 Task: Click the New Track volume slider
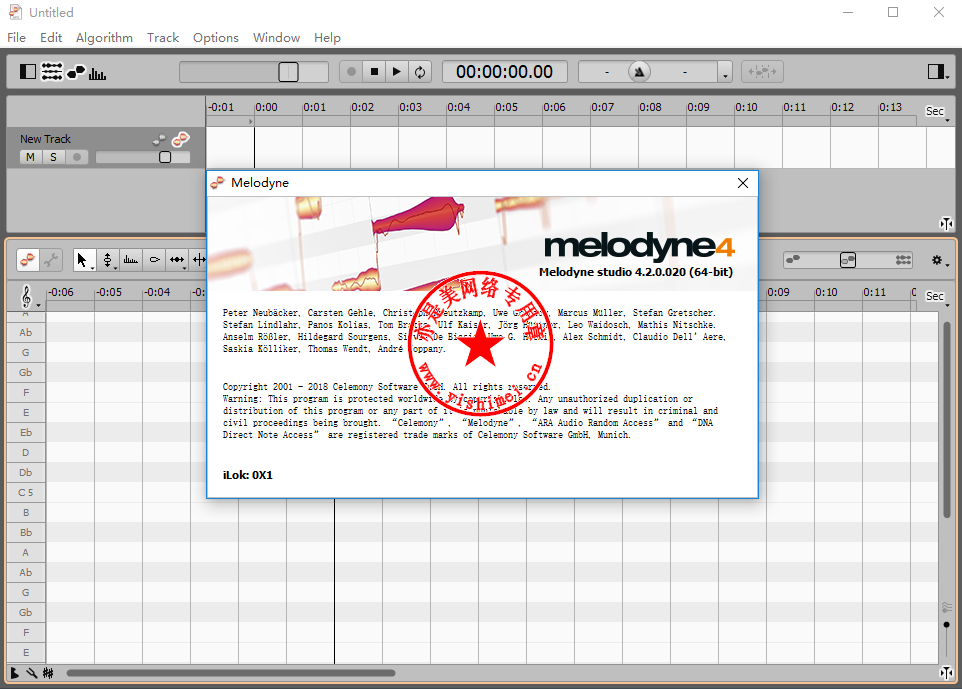(143, 157)
